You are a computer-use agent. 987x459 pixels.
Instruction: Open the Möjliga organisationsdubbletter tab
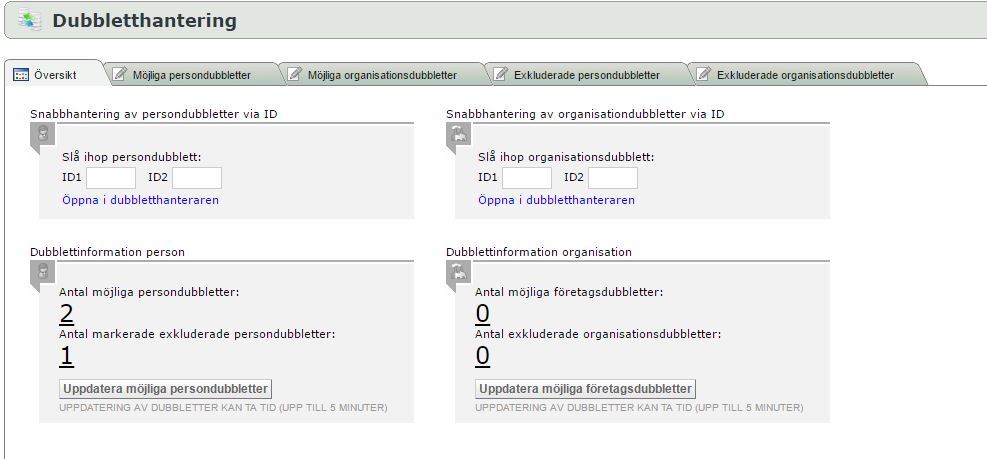pyautogui.click(x=382, y=75)
